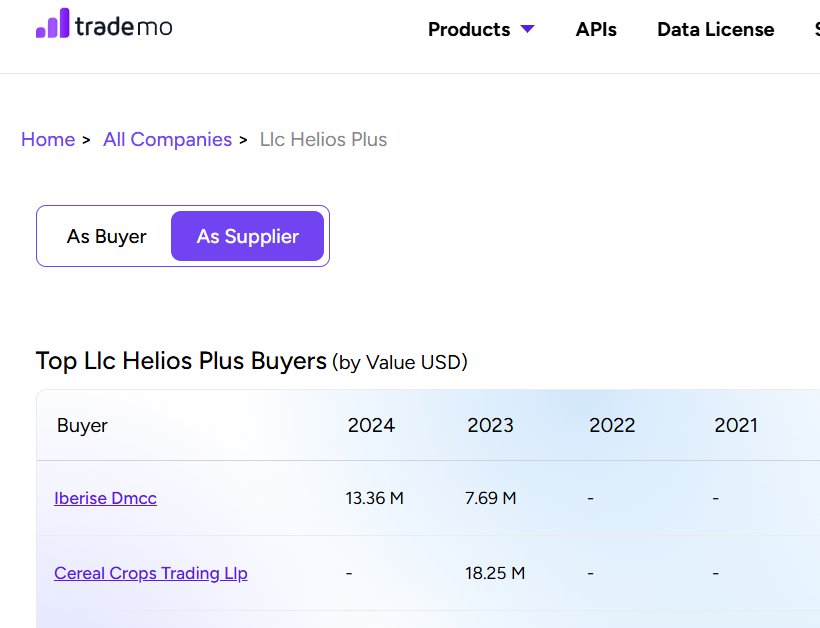Select the 18.25 M value for Cereal Crops

(x=495, y=574)
